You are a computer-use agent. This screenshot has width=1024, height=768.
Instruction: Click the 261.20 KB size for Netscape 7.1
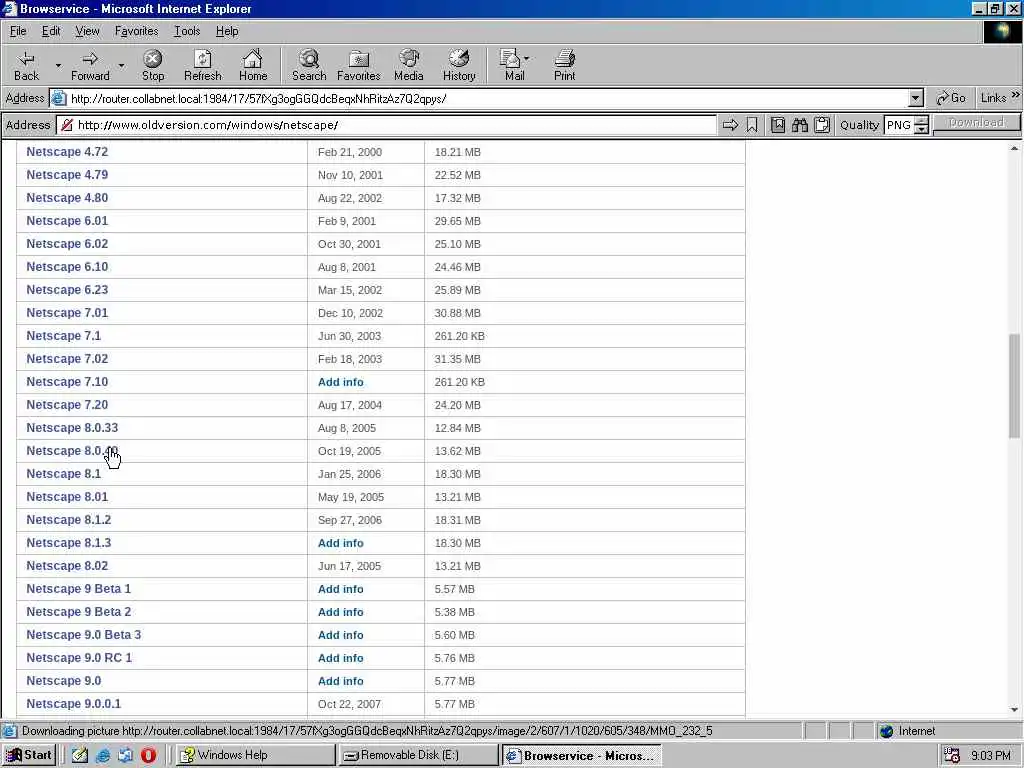tap(460, 336)
